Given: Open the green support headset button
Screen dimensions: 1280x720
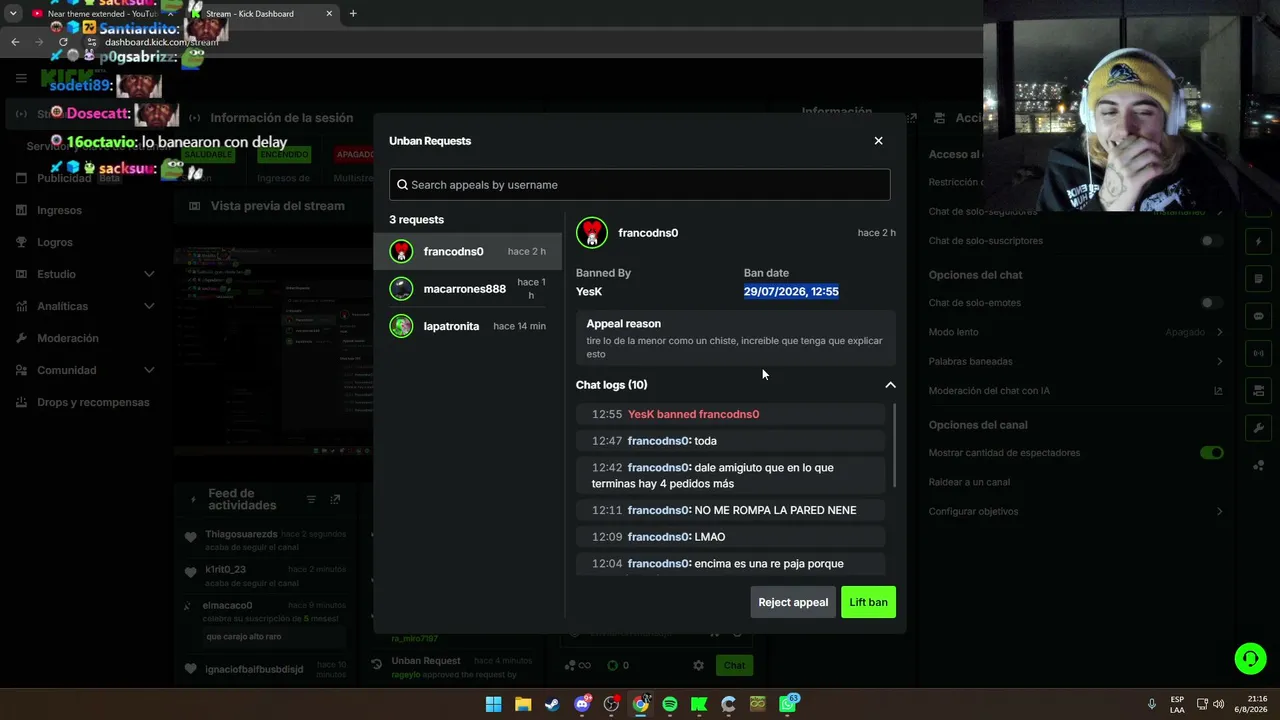Looking at the screenshot, I should tap(1250, 658).
